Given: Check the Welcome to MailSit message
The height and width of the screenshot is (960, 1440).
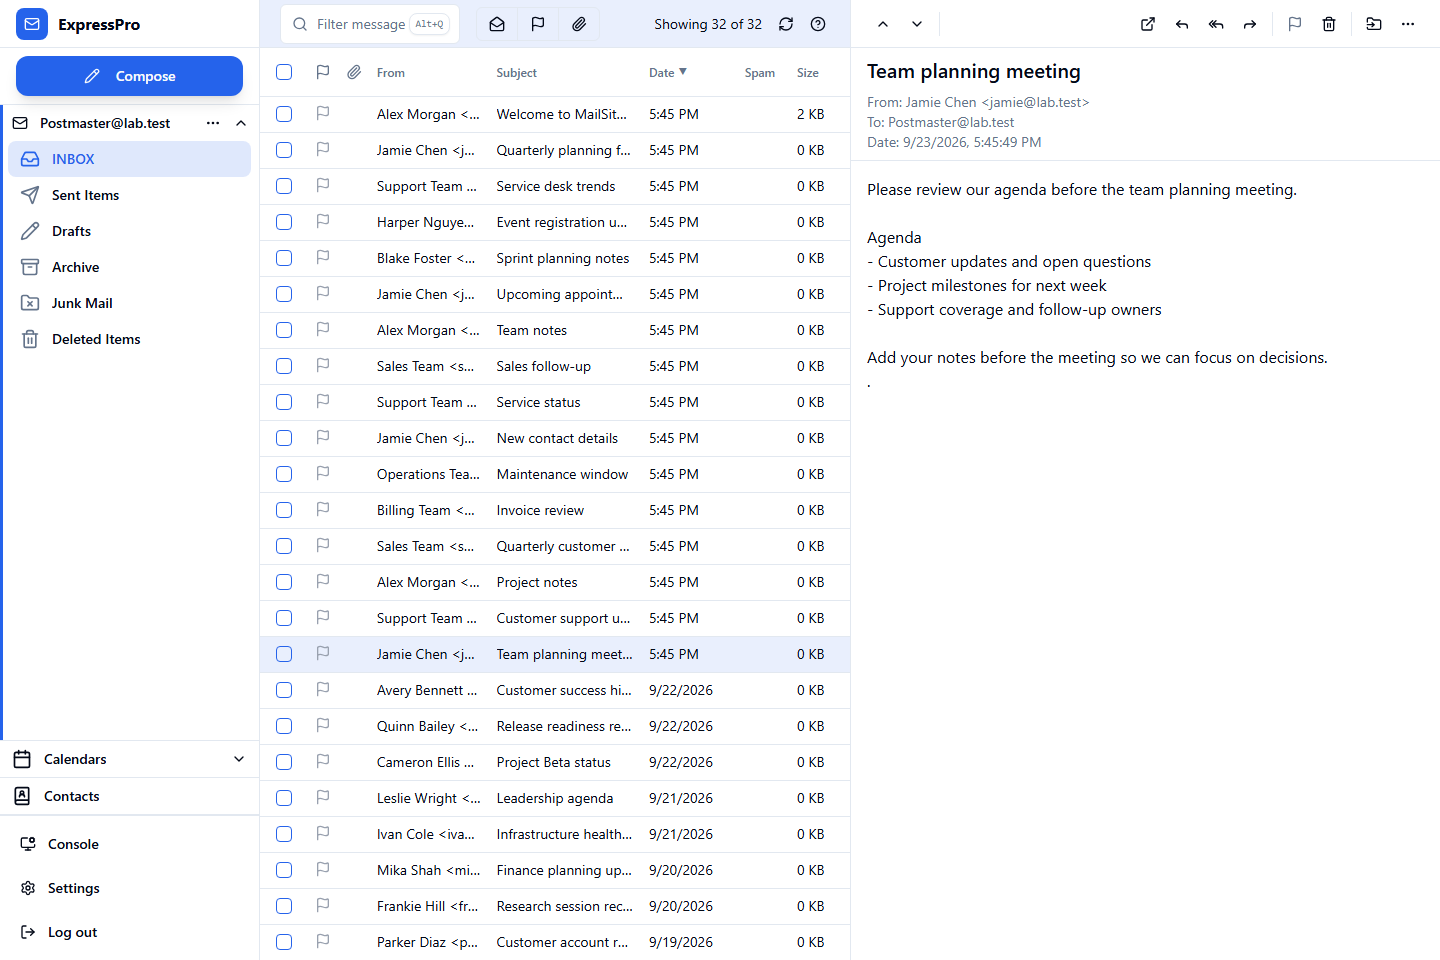Looking at the screenshot, I should [284, 114].
